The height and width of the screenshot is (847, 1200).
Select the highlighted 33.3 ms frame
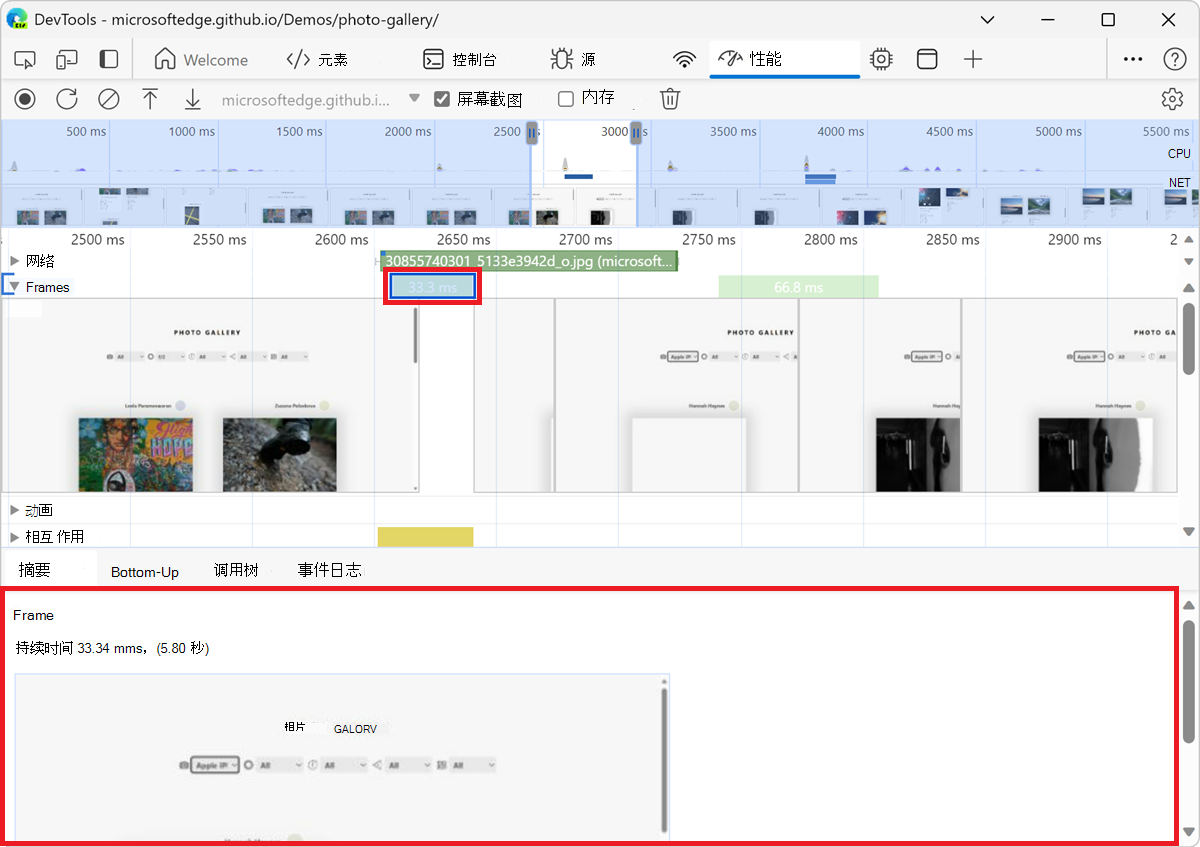coord(431,287)
